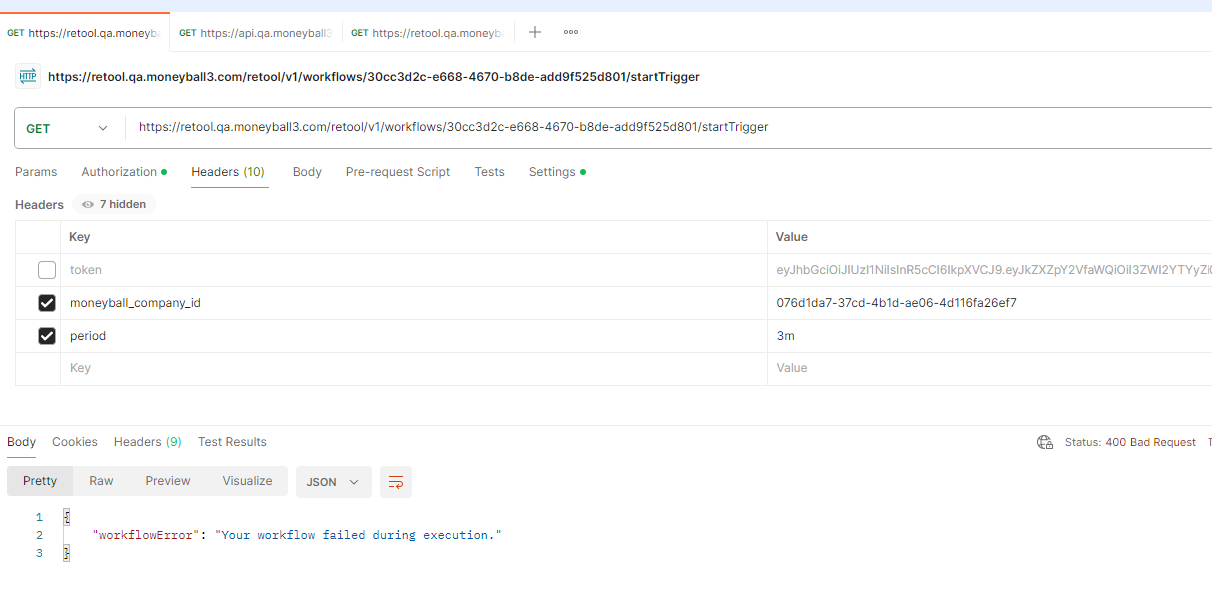Uncheck the moneyball_company_id header

pos(47,303)
